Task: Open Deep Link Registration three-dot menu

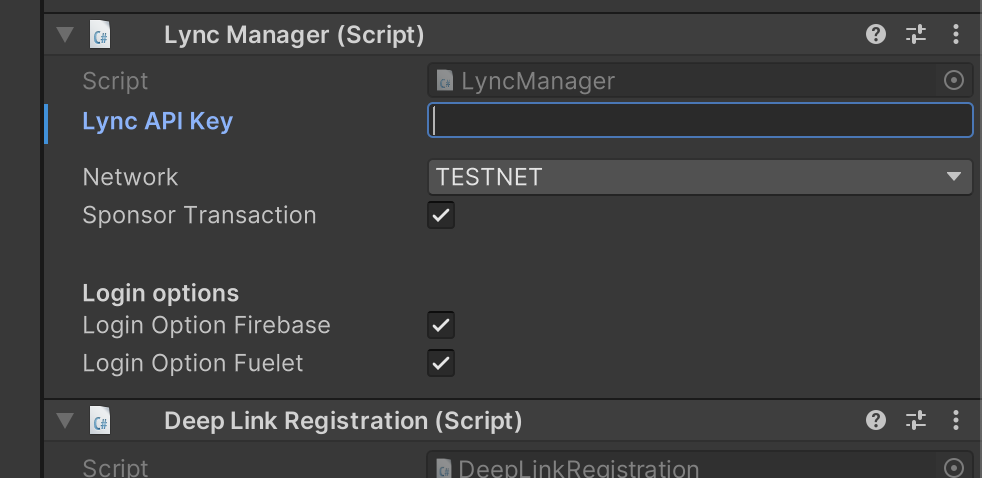Action: pos(956,420)
